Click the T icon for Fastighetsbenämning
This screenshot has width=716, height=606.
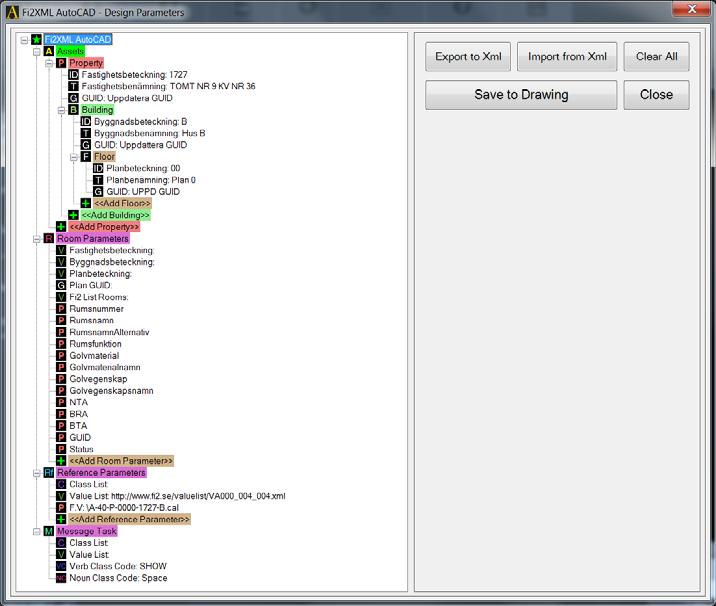click(74, 86)
